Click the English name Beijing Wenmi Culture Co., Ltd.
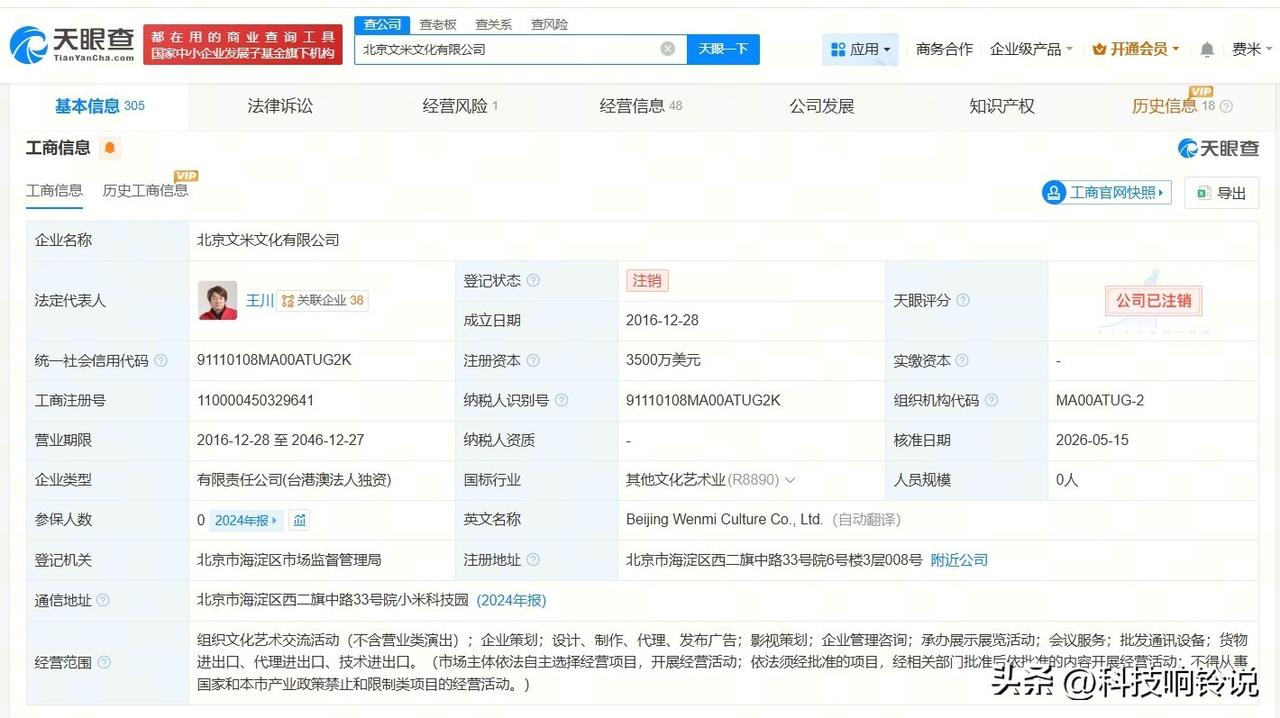Viewport: 1280px width, 718px height. (724, 520)
